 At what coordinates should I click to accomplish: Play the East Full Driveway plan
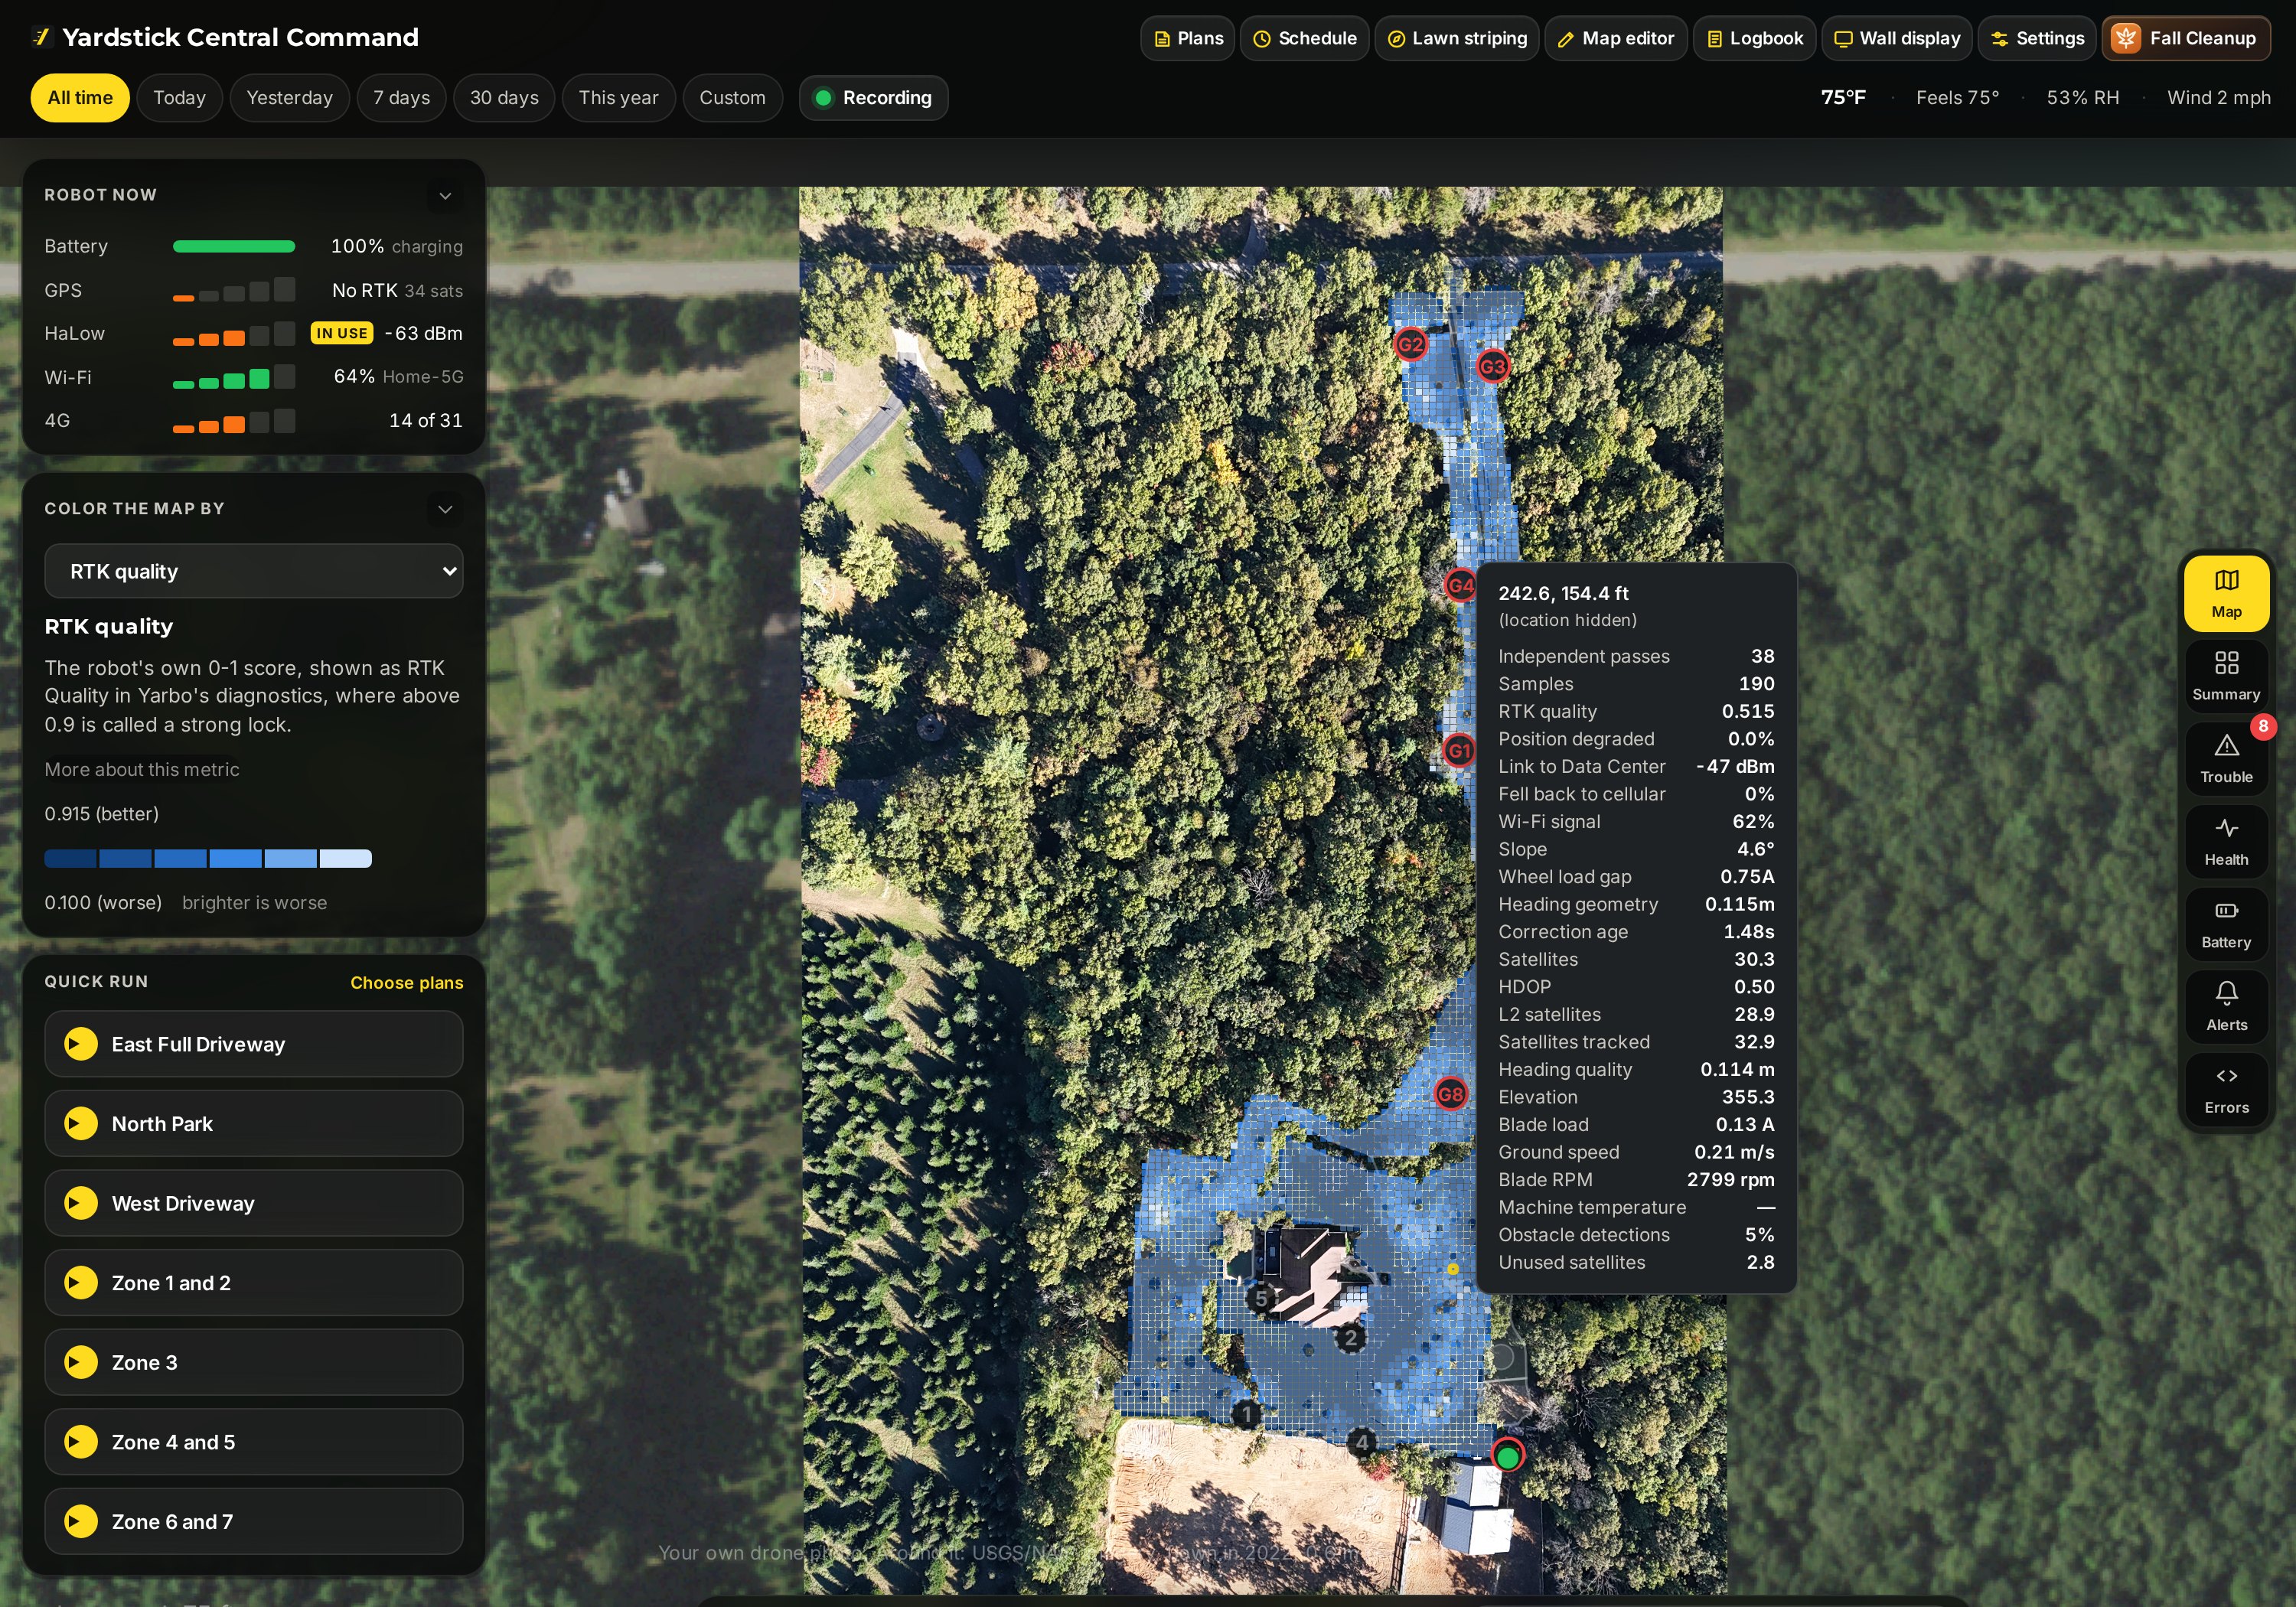coord(81,1044)
